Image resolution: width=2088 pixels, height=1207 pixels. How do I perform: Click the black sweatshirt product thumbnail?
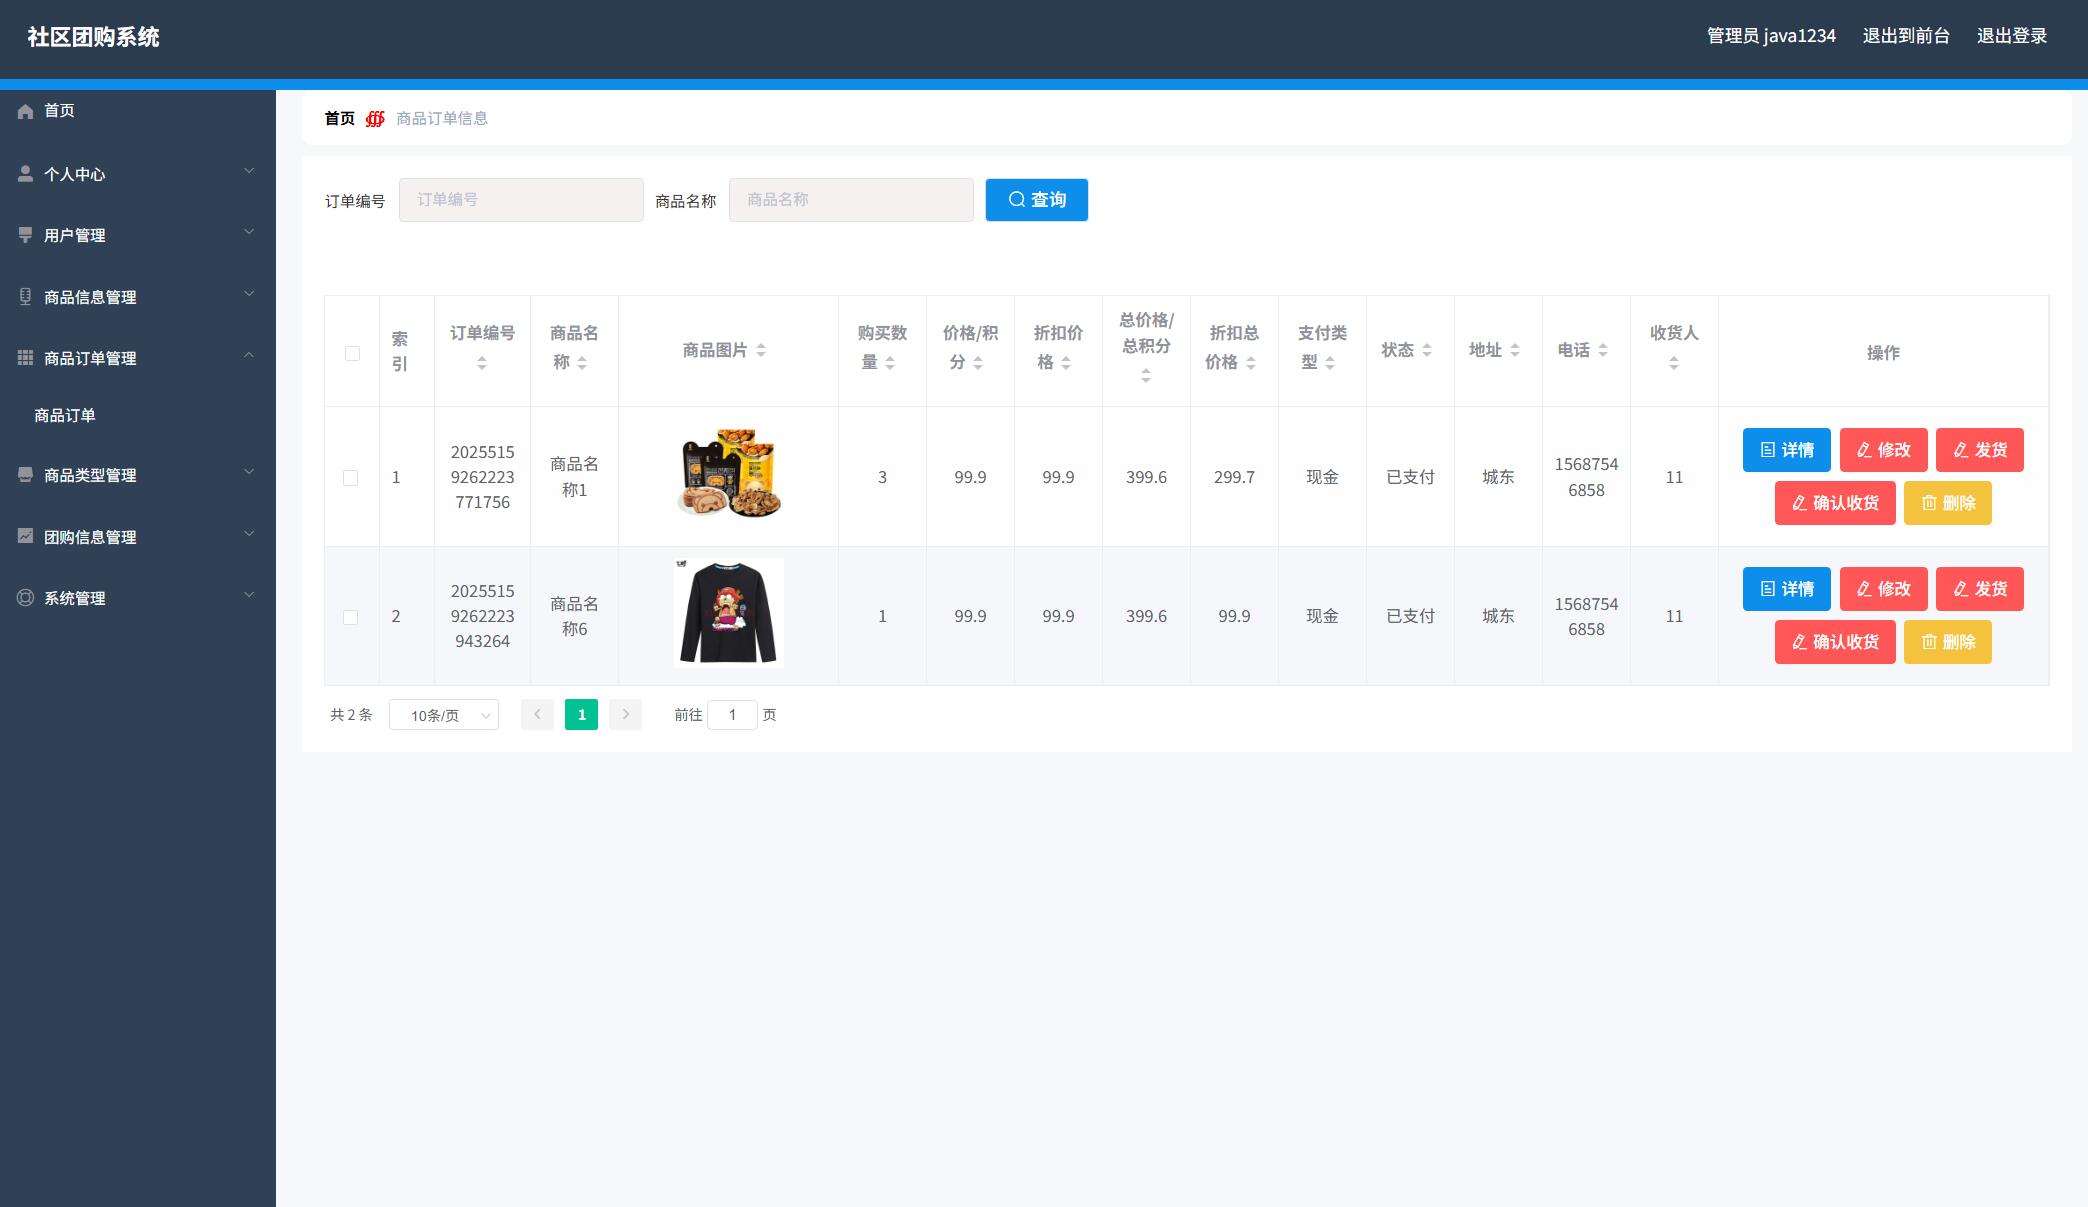point(728,612)
